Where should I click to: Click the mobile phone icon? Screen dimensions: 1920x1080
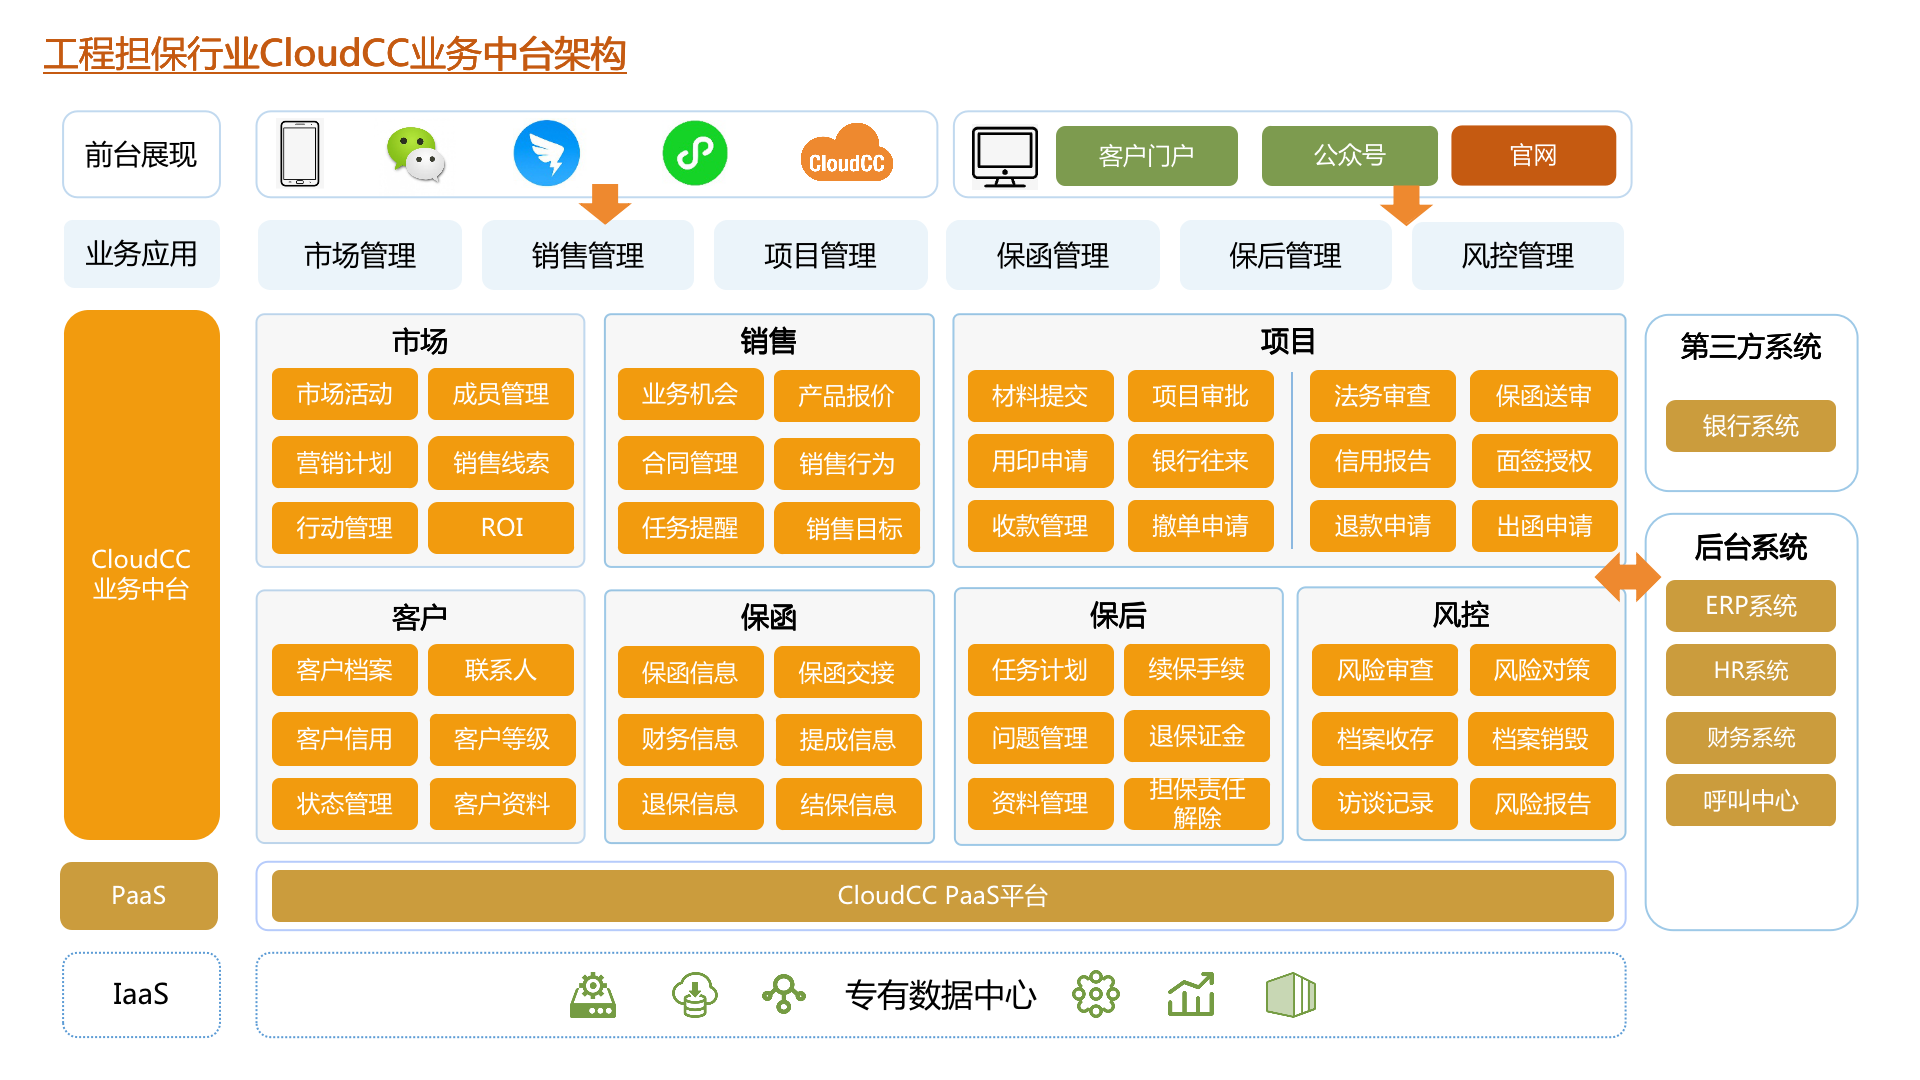click(x=300, y=154)
